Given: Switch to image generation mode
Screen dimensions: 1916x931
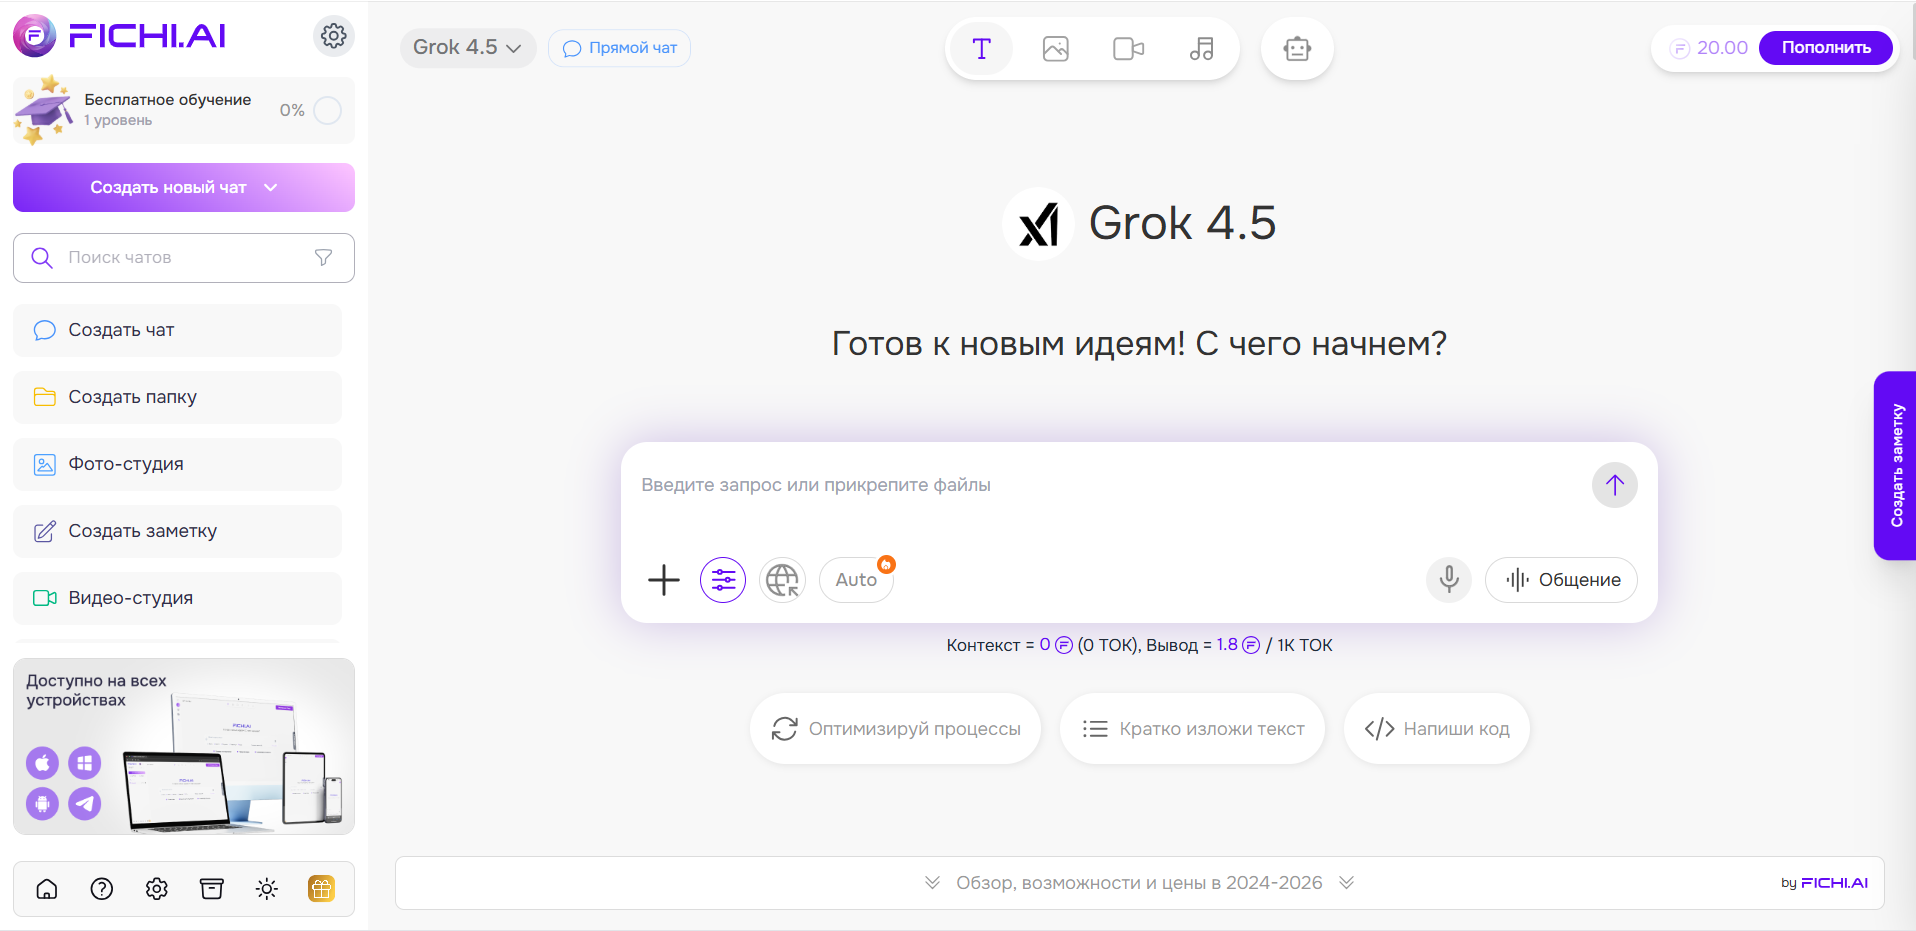Looking at the screenshot, I should coord(1055,48).
